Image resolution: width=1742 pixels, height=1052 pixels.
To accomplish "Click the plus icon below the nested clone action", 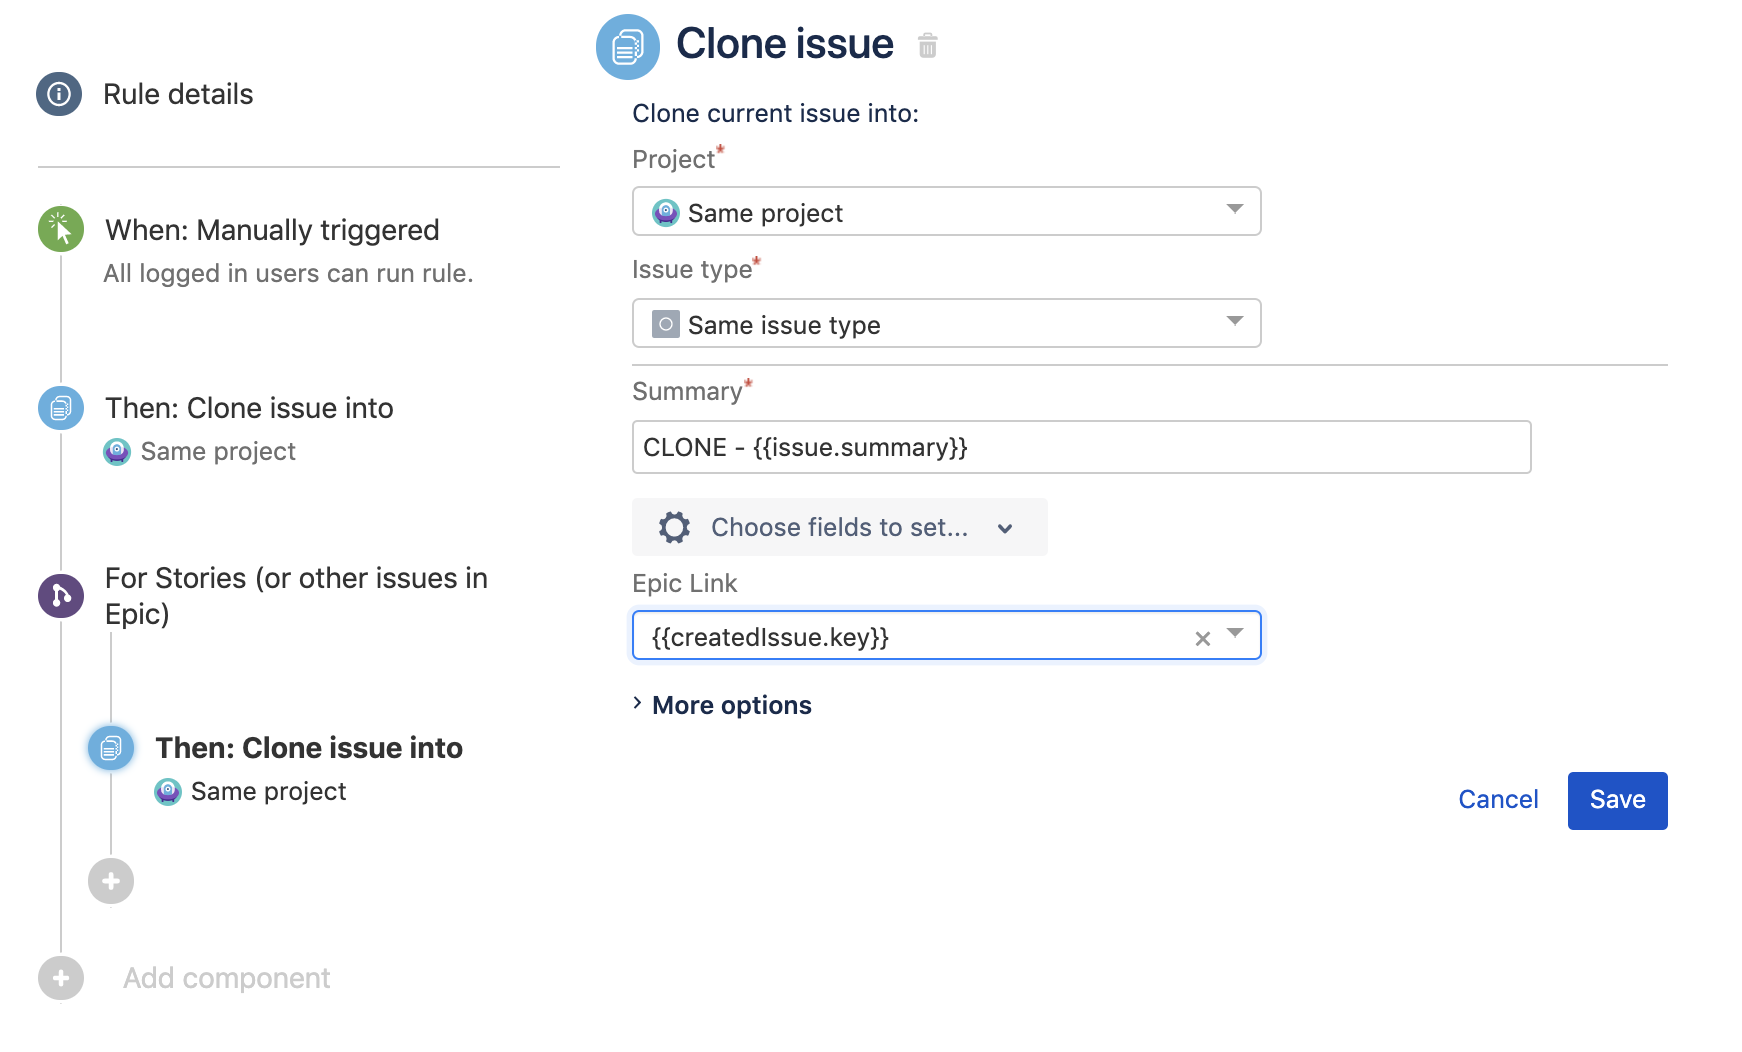I will tap(110, 881).
